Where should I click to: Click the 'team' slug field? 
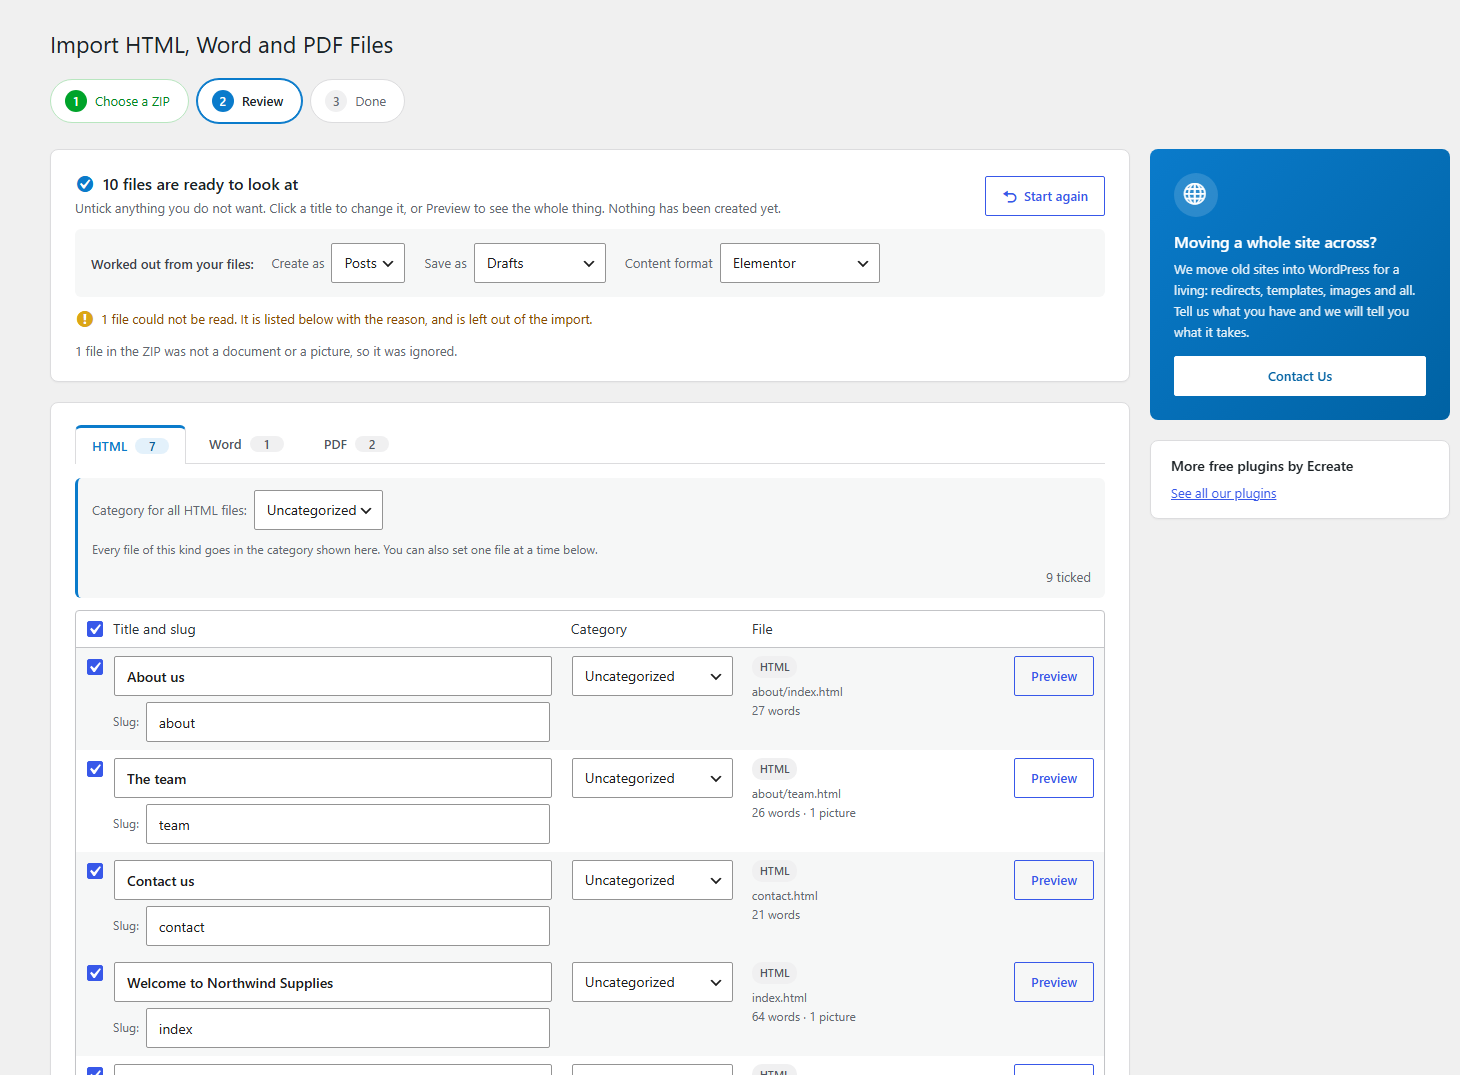348,824
